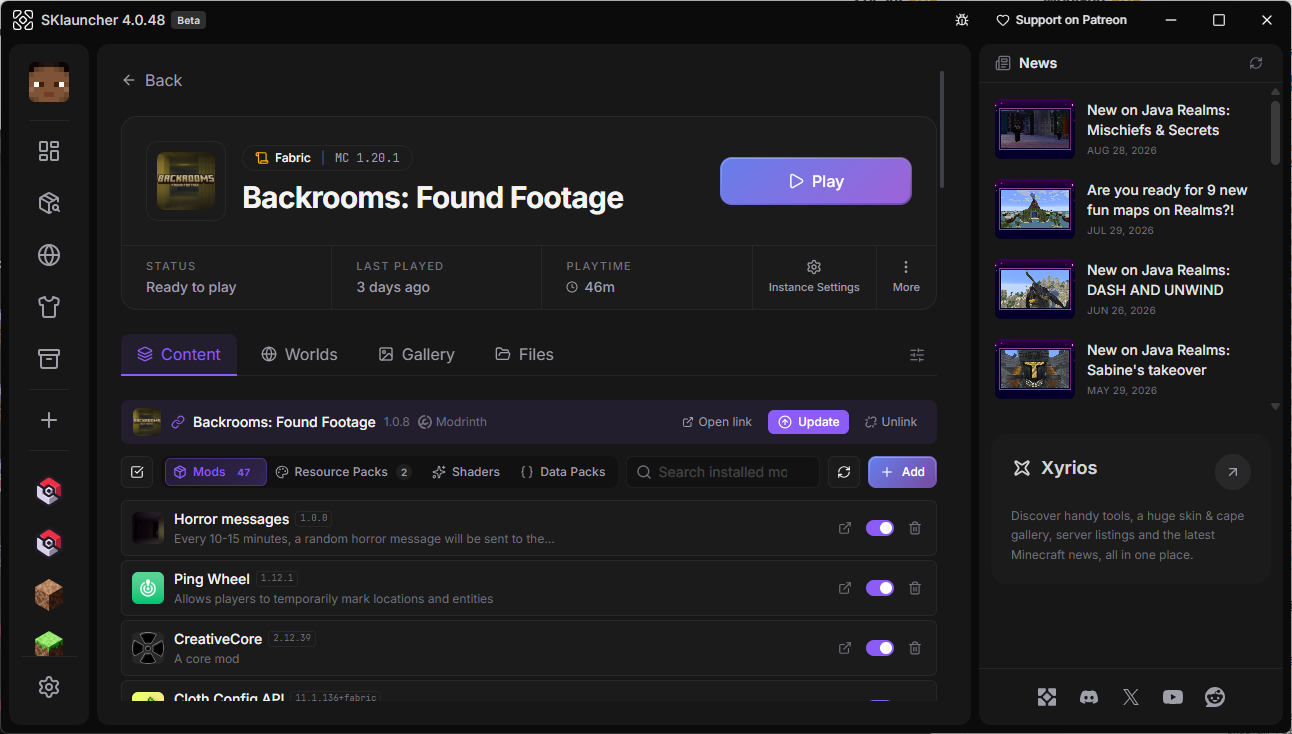
Task: Open the Sabine's takeover news thumbnail
Action: [1035, 370]
